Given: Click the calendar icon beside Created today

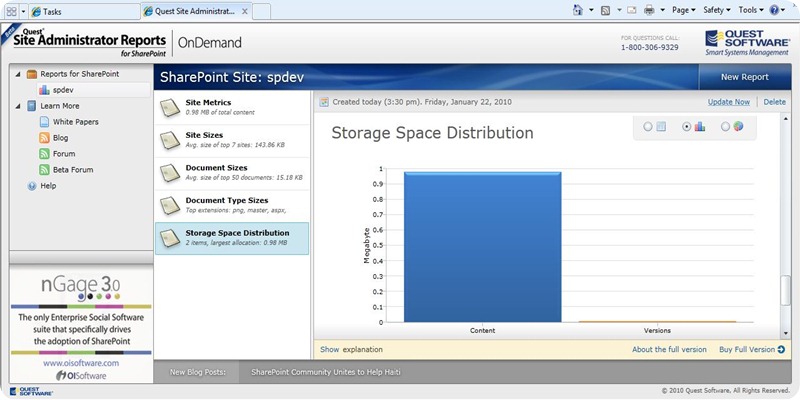Looking at the screenshot, I should 323,102.
